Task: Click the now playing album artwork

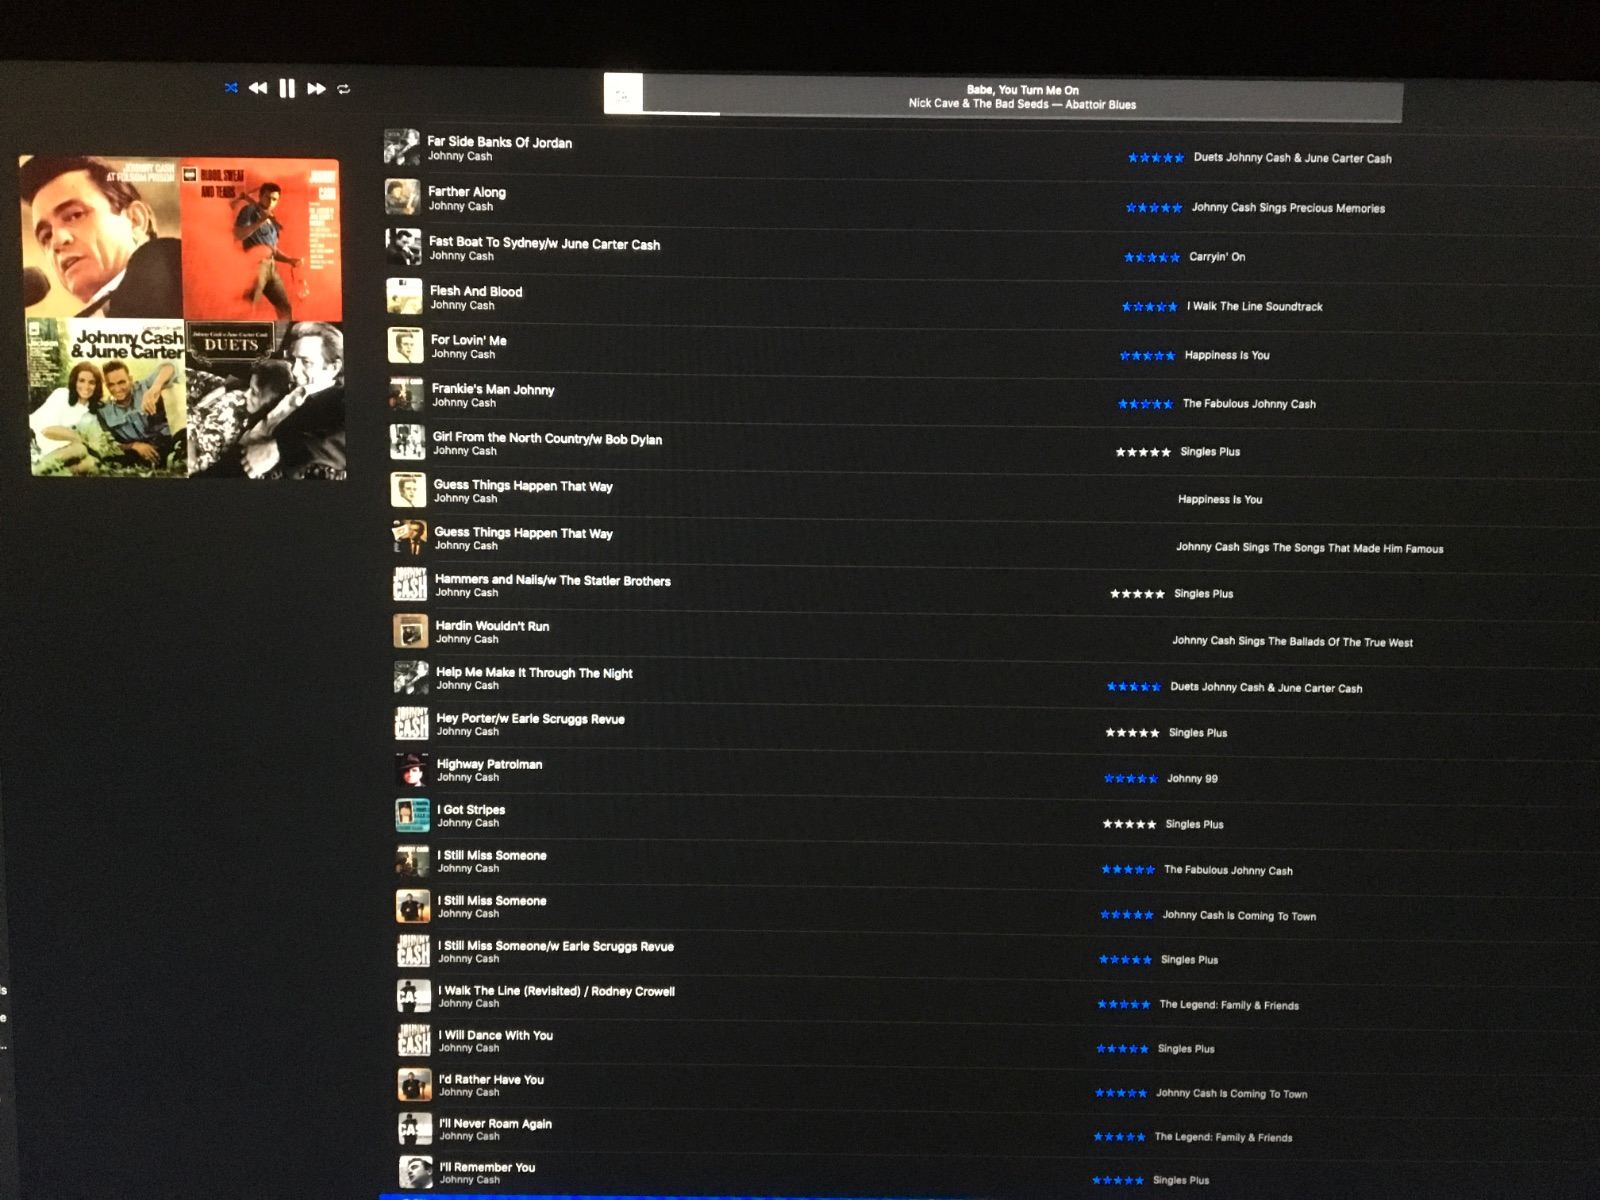Action: (x=622, y=95)
